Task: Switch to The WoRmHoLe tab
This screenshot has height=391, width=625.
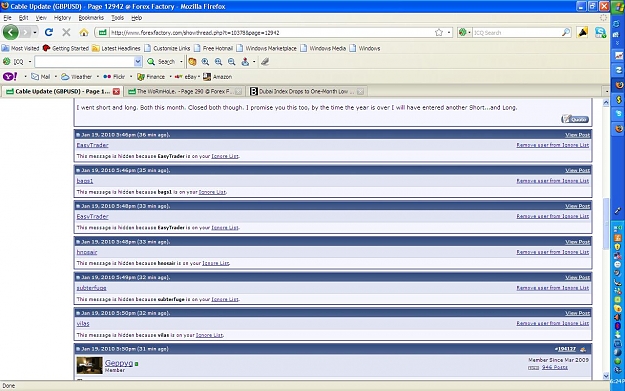Action: tap(185, 91)
